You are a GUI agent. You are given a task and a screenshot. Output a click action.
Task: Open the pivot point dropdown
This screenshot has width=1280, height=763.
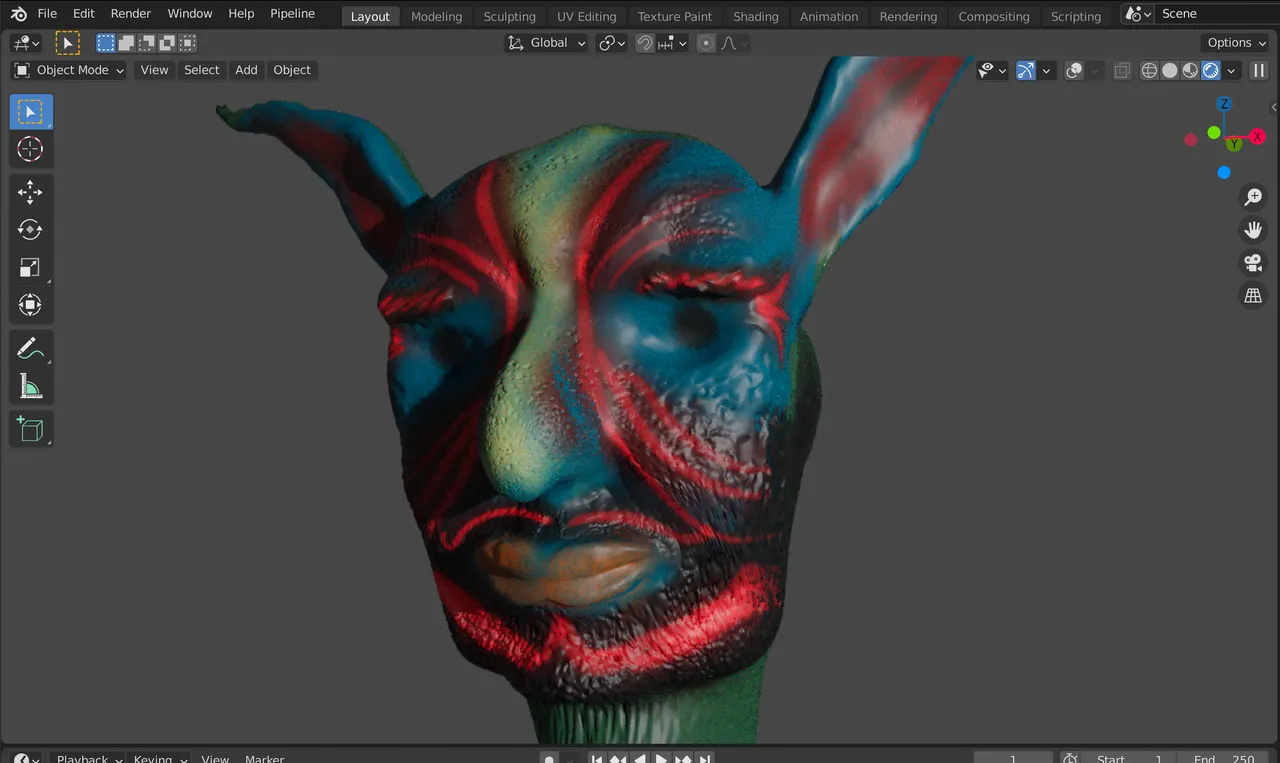pos(611,43)
